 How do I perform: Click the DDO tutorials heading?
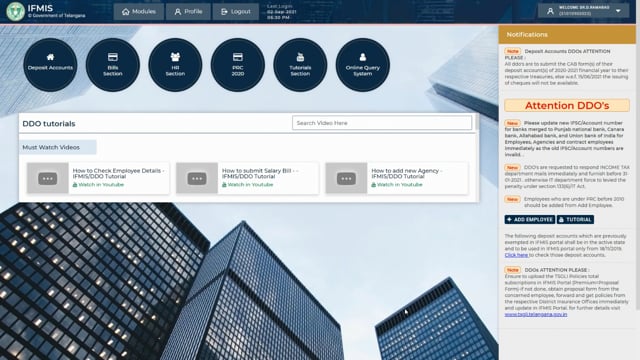49,124
